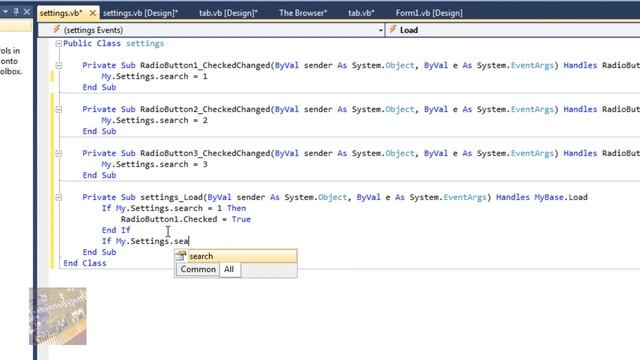Collapse the RadioButton1_CheckedChanged sub

[x=58, y=65]
